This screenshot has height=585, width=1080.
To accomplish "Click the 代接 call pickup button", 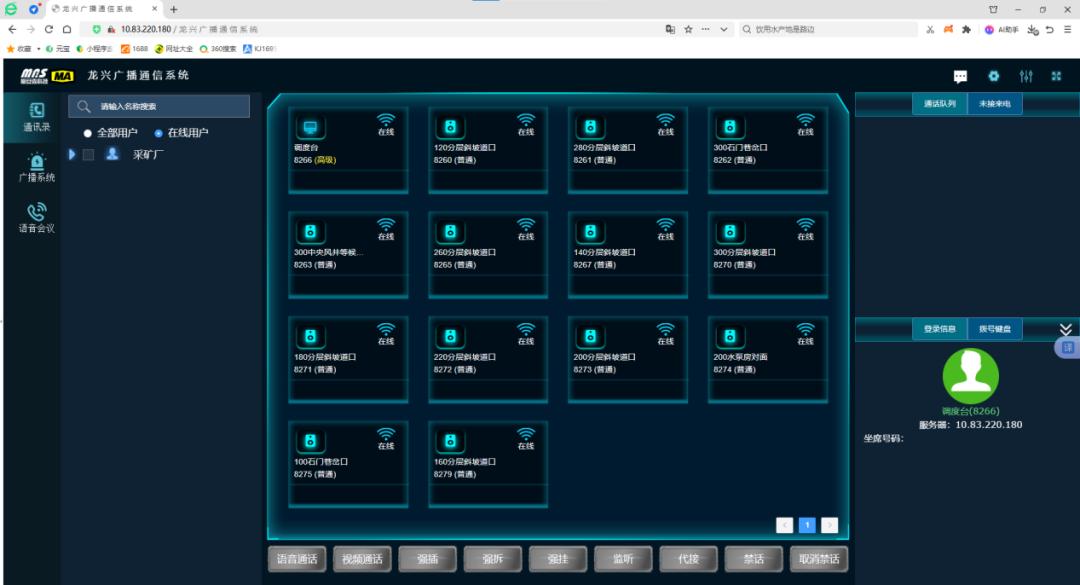I will pos(688,559).
